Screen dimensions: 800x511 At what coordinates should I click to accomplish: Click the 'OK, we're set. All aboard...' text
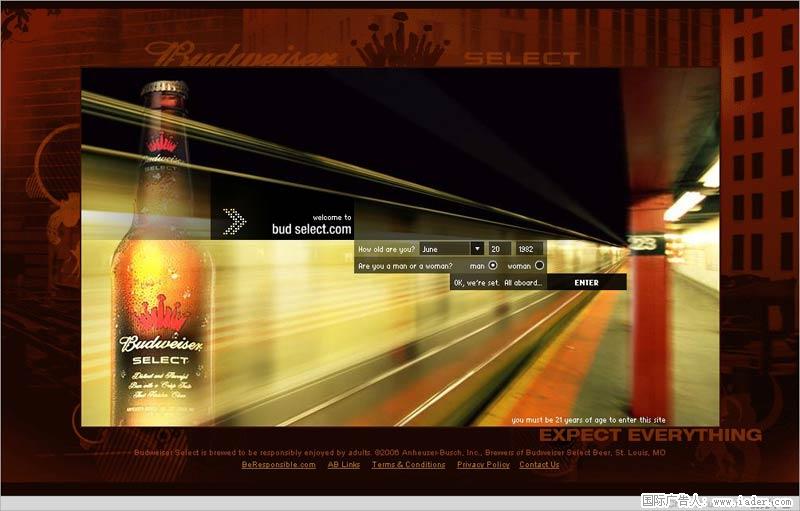click(498, 283)
